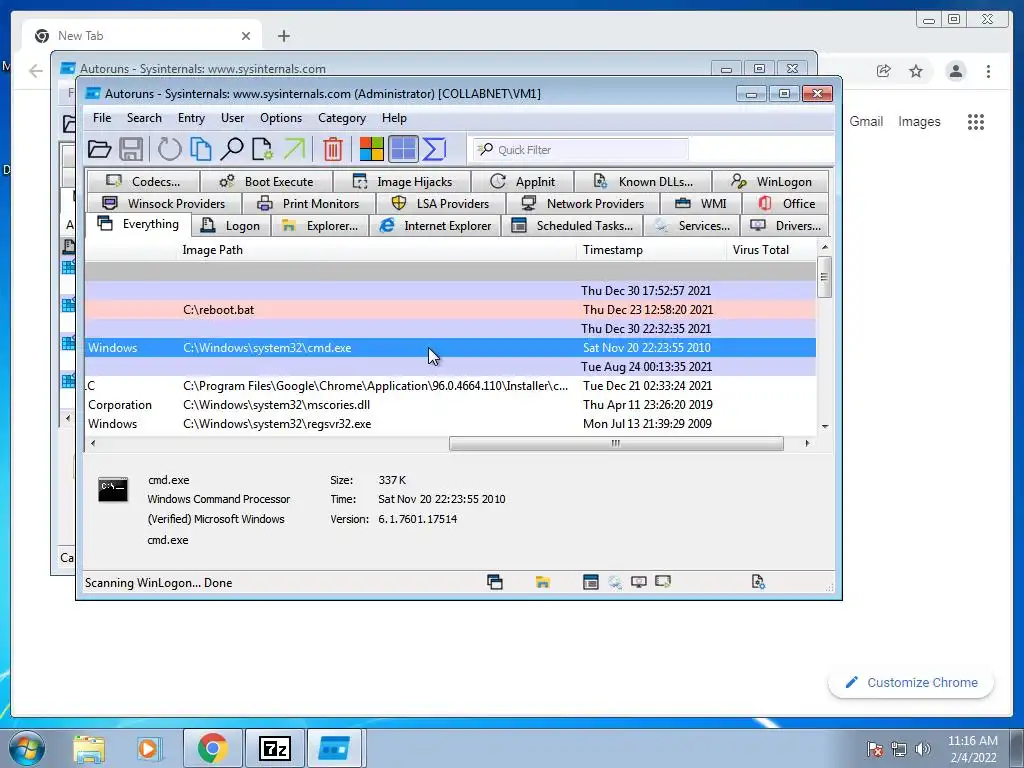Viewport: 1024px width, 768px height.
Task: Open the Options menu
Action: [x=281, y=118]
